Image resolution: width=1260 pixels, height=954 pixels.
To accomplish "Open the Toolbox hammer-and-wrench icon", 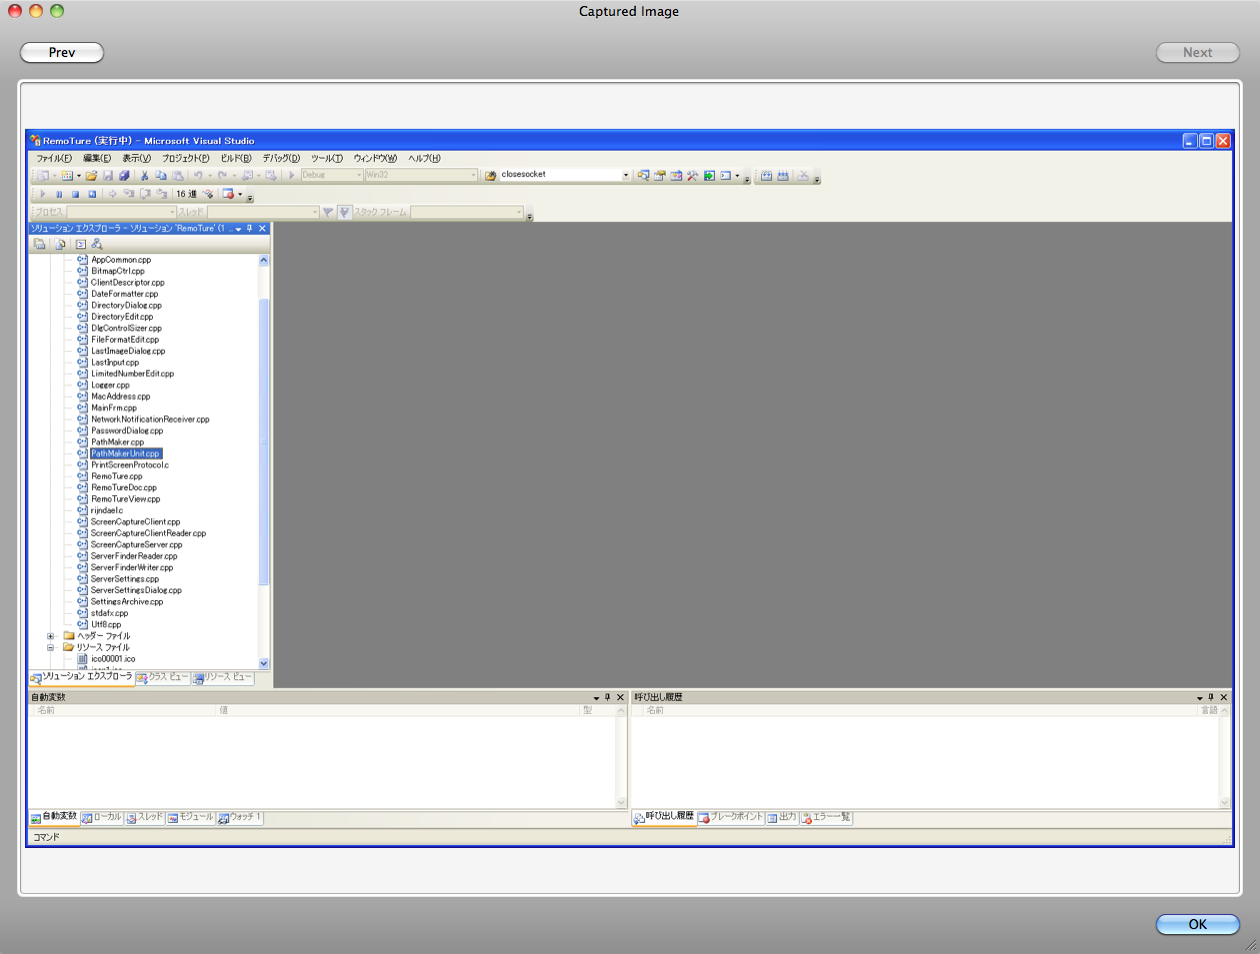I will coord(692,176).
